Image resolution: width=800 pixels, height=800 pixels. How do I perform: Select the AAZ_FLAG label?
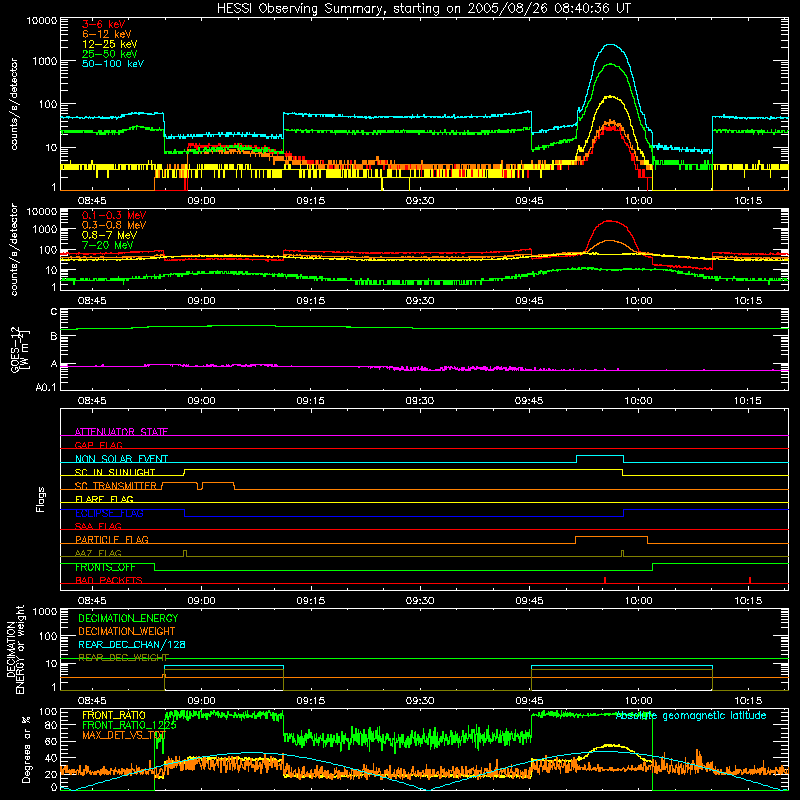tap(98, 553)
